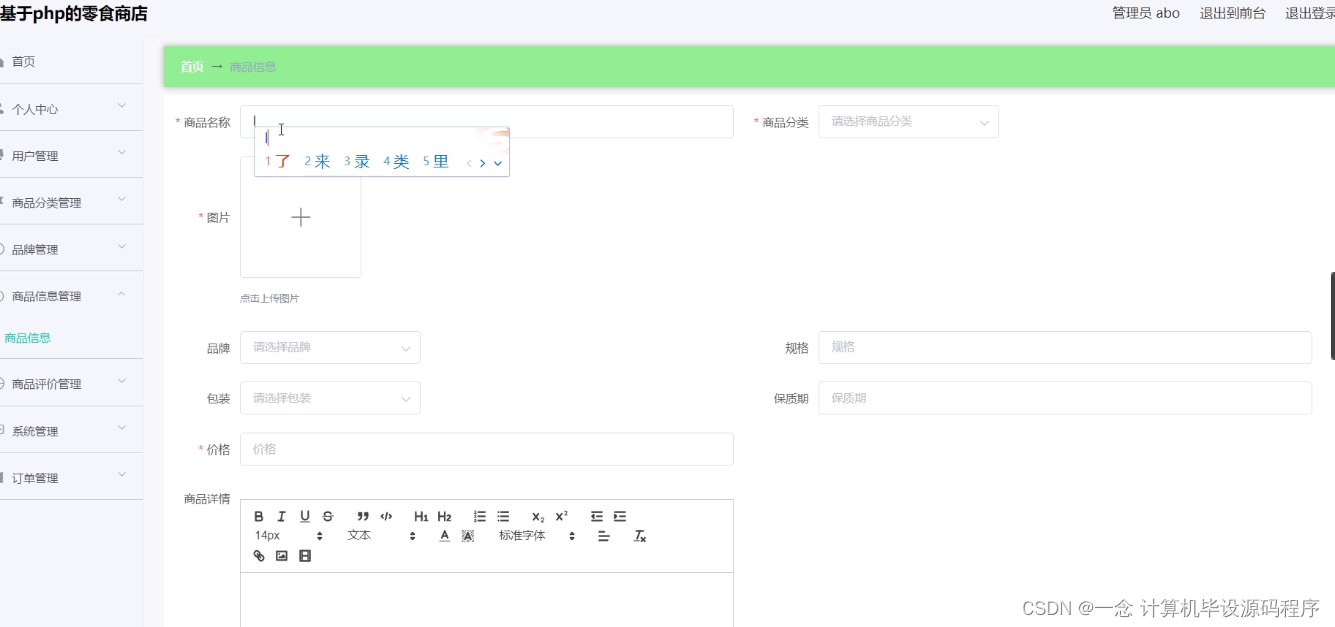Open the text background color picker
Viewport: 1335px width, 627px height.
click(467, 536)
